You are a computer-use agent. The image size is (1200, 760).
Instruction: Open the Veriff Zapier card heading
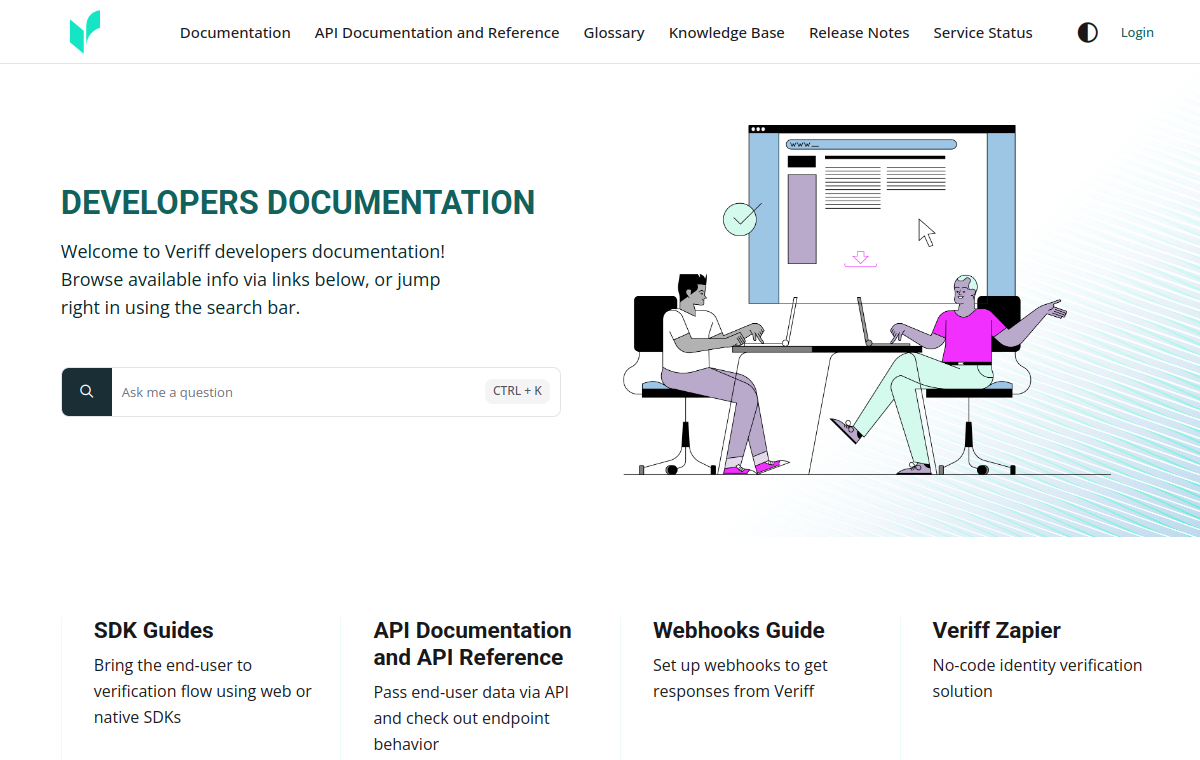point(997,630)
